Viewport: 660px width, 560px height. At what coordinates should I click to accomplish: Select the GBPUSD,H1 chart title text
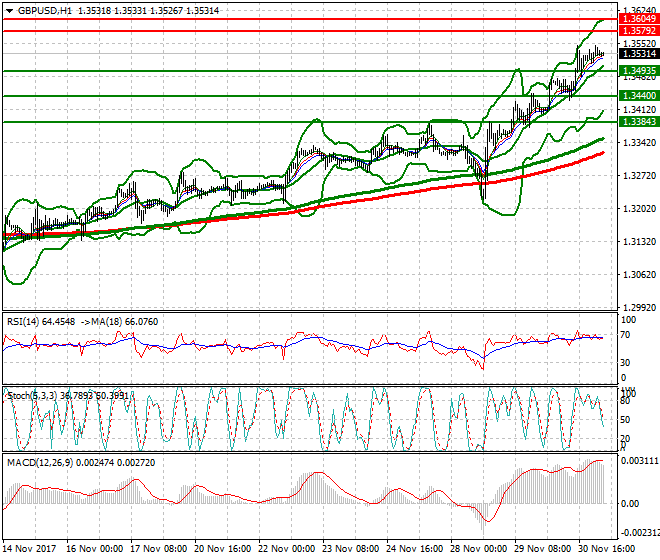tap(45, 11)
